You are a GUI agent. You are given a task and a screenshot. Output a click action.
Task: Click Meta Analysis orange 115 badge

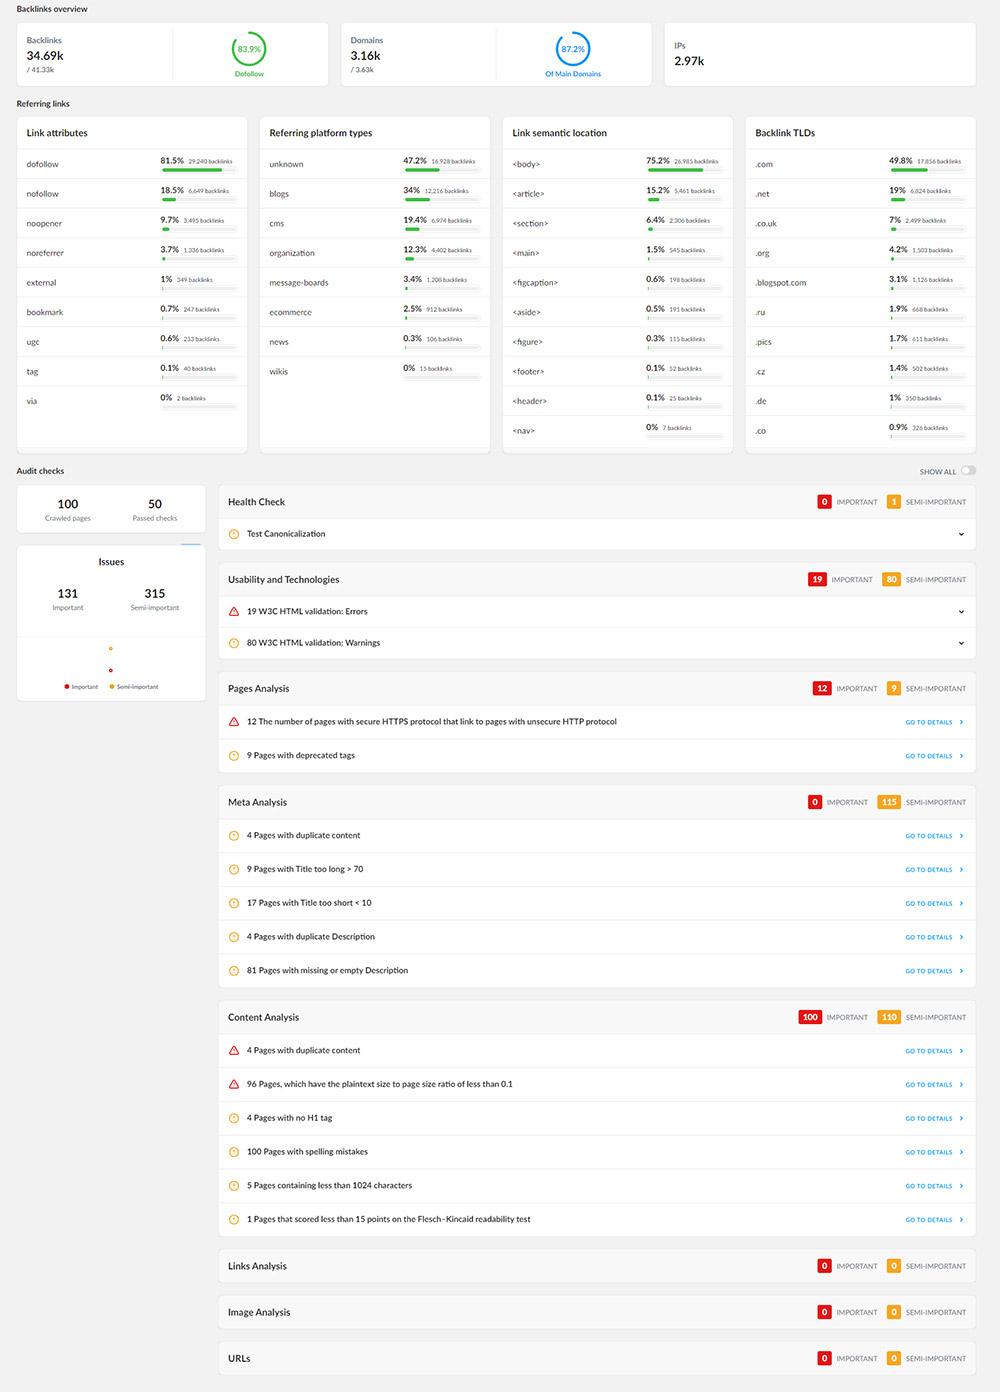click(x=889, y=802)
